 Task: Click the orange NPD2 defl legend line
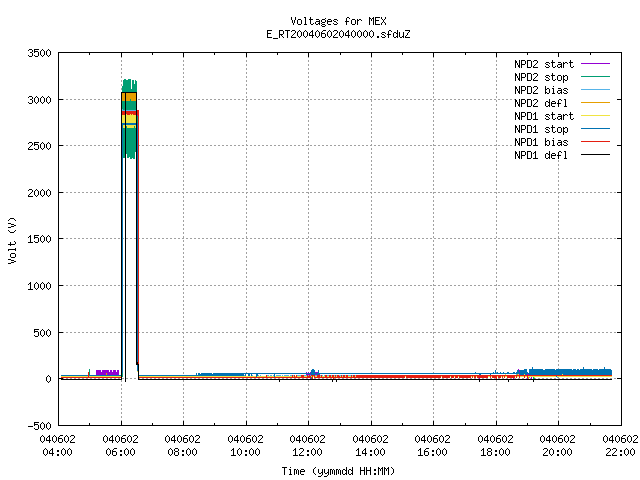(x=595, y=102)
